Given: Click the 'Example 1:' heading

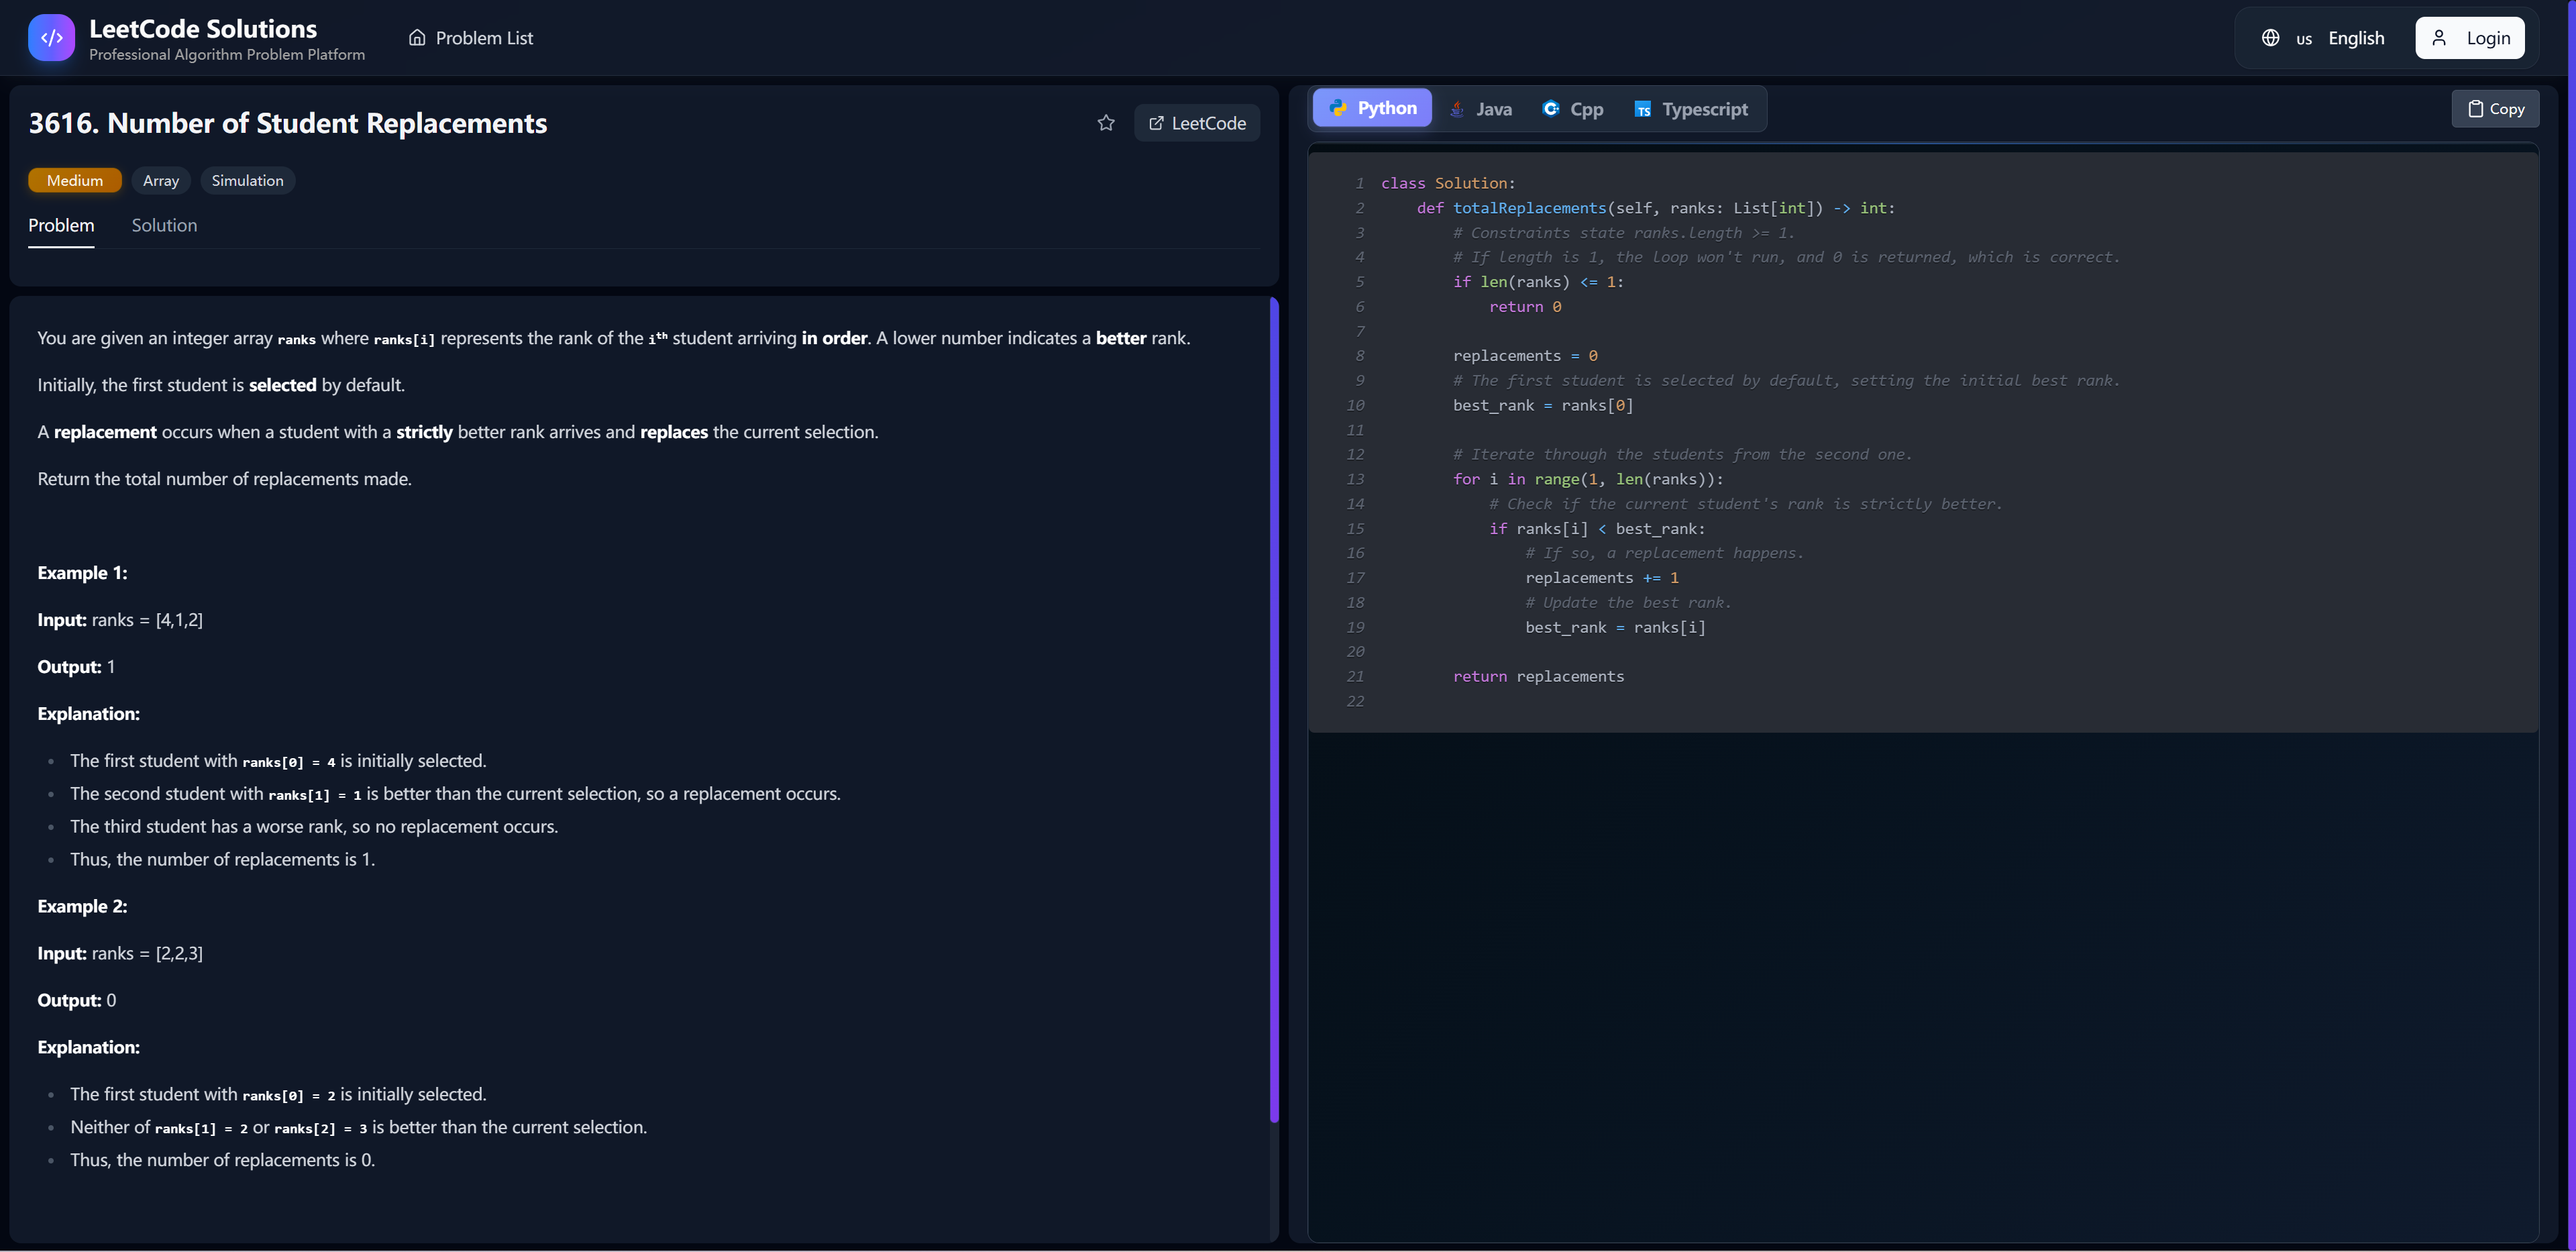Looking at the screenshot, I should click(82, 573).
